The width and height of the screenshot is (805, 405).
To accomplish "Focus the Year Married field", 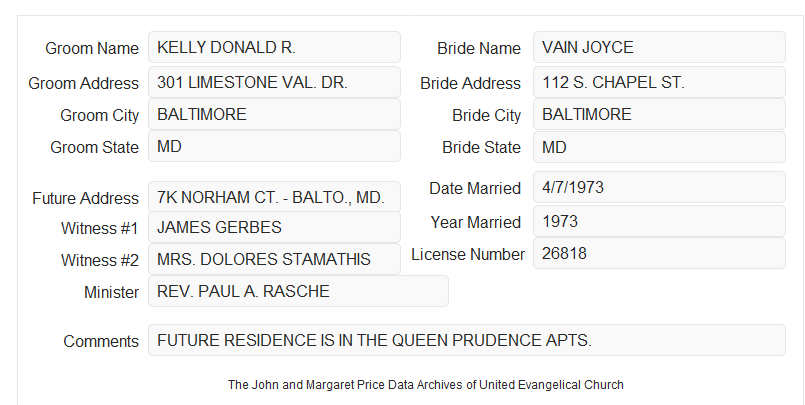I will click(659, 221).
